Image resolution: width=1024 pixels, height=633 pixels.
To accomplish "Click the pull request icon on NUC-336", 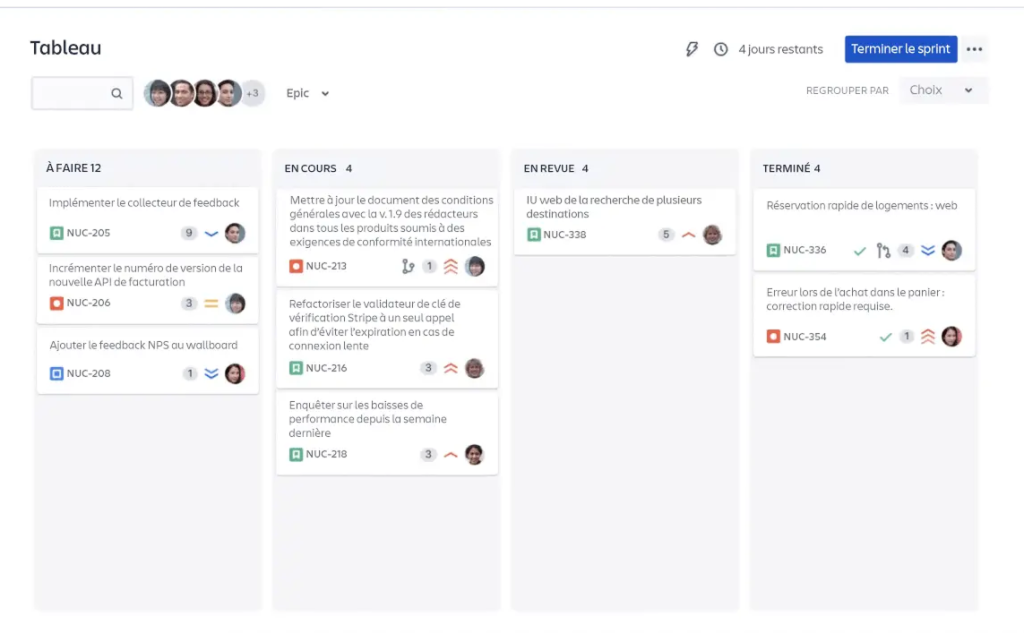I will (883, 250).
